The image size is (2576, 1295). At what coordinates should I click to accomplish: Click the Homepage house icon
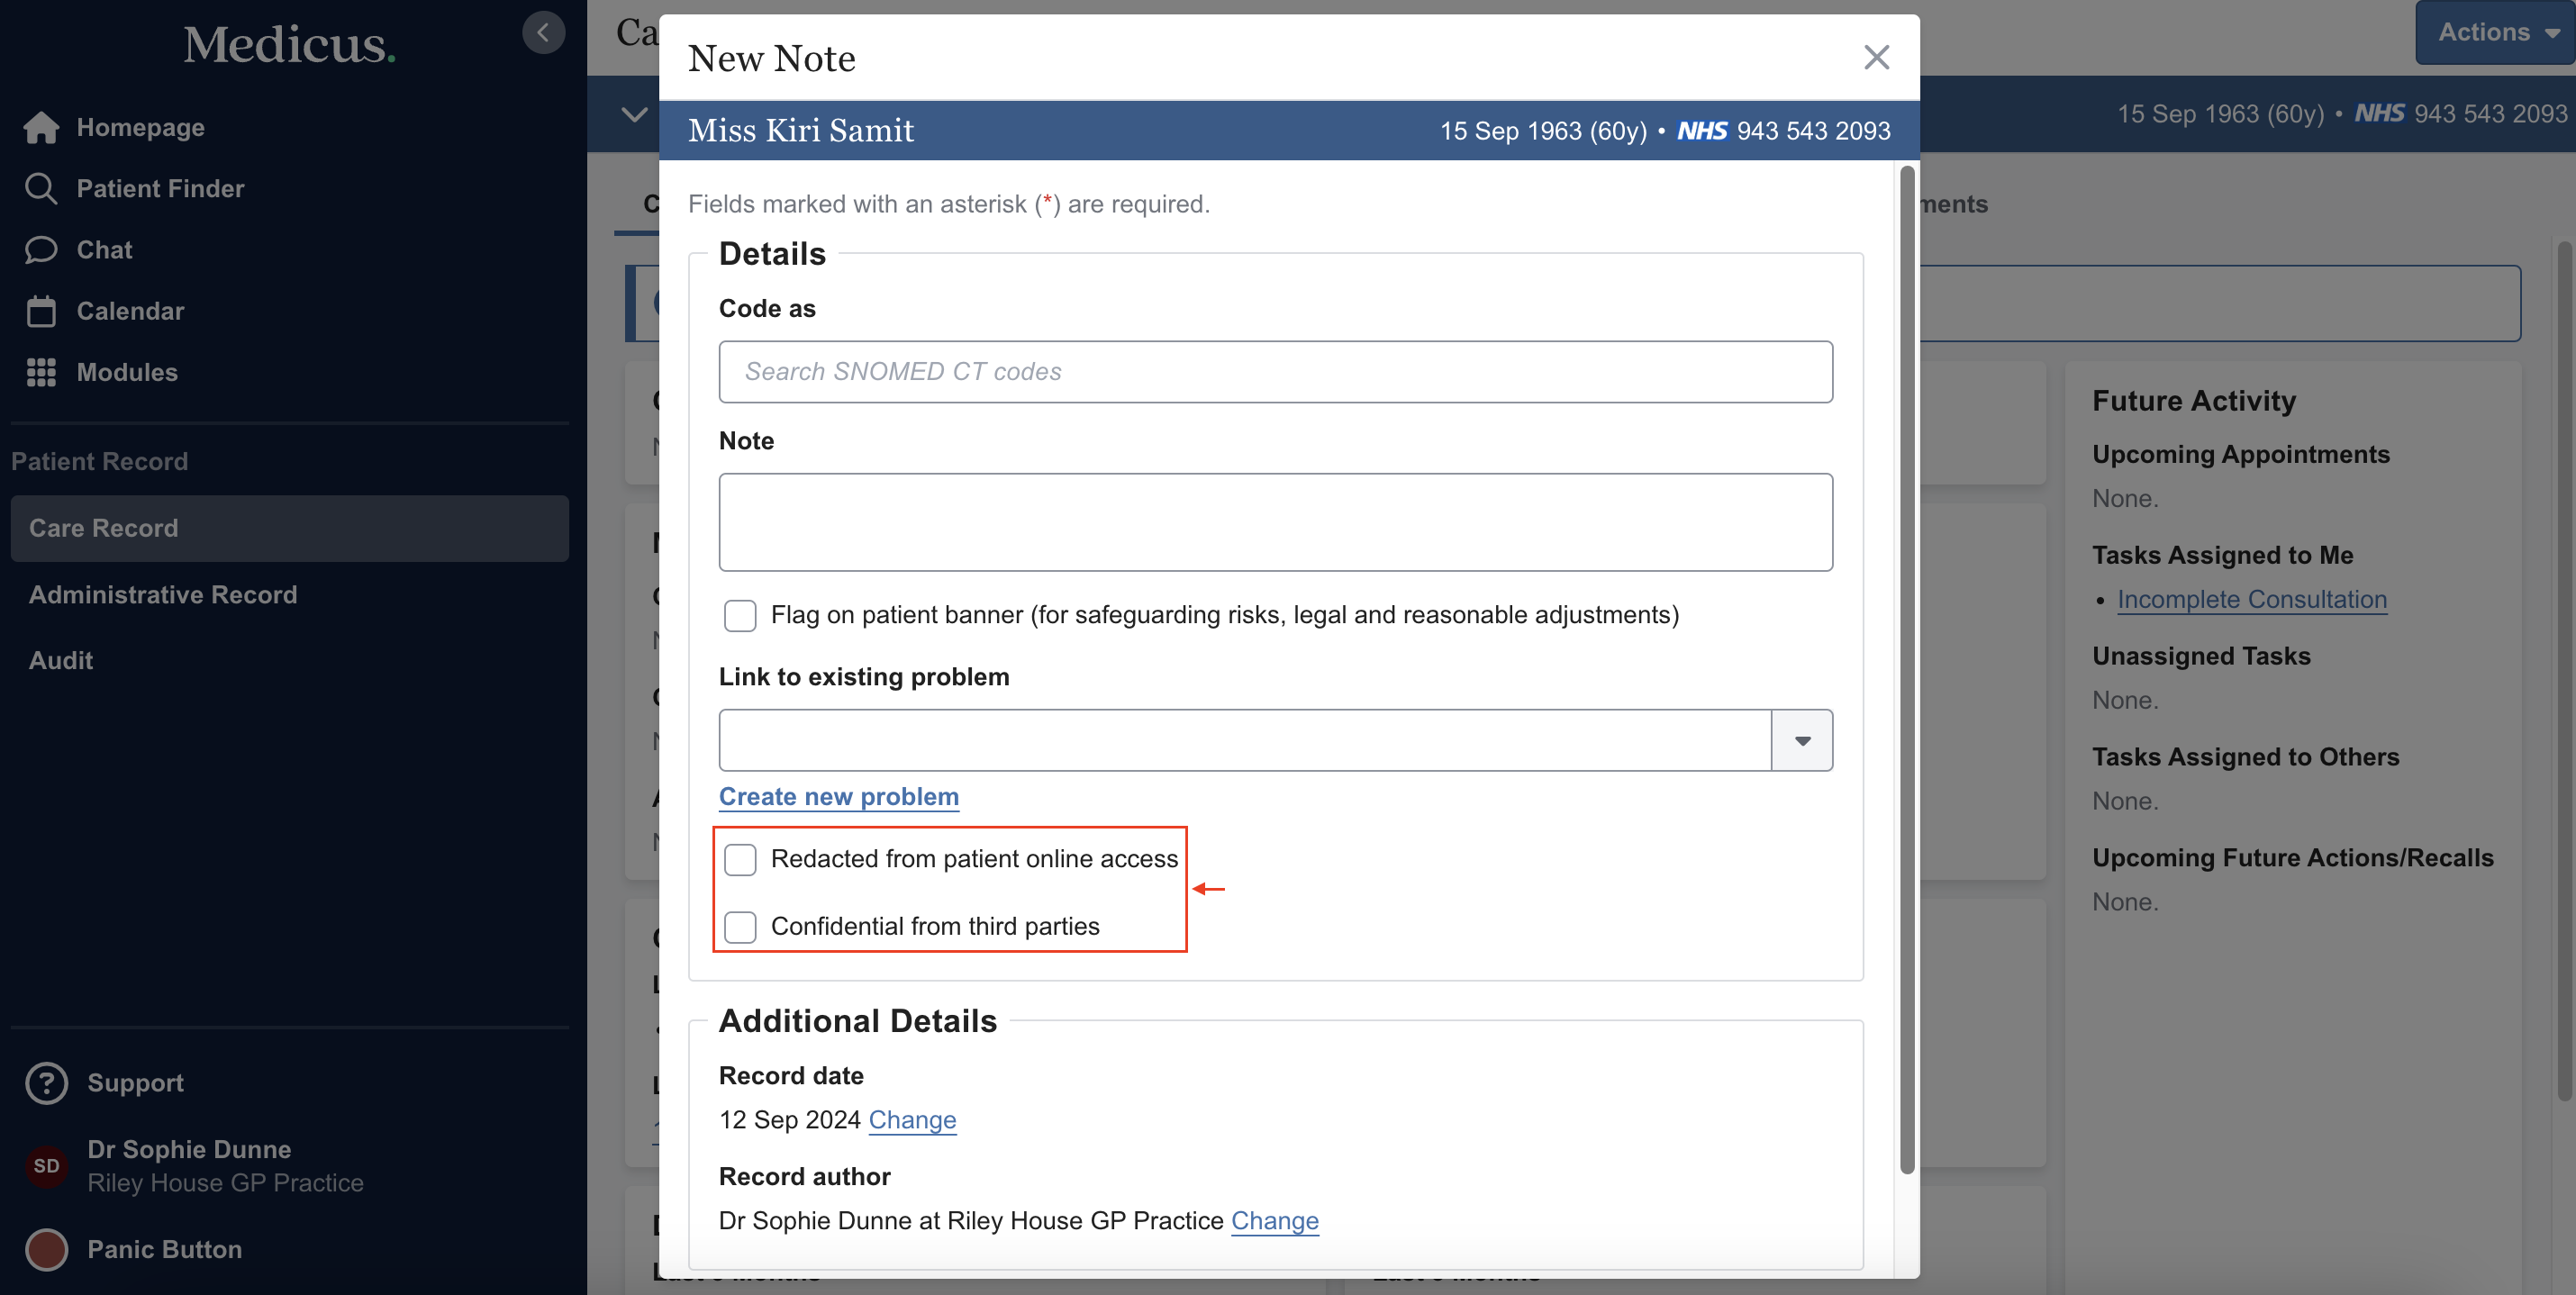point(41,127)
